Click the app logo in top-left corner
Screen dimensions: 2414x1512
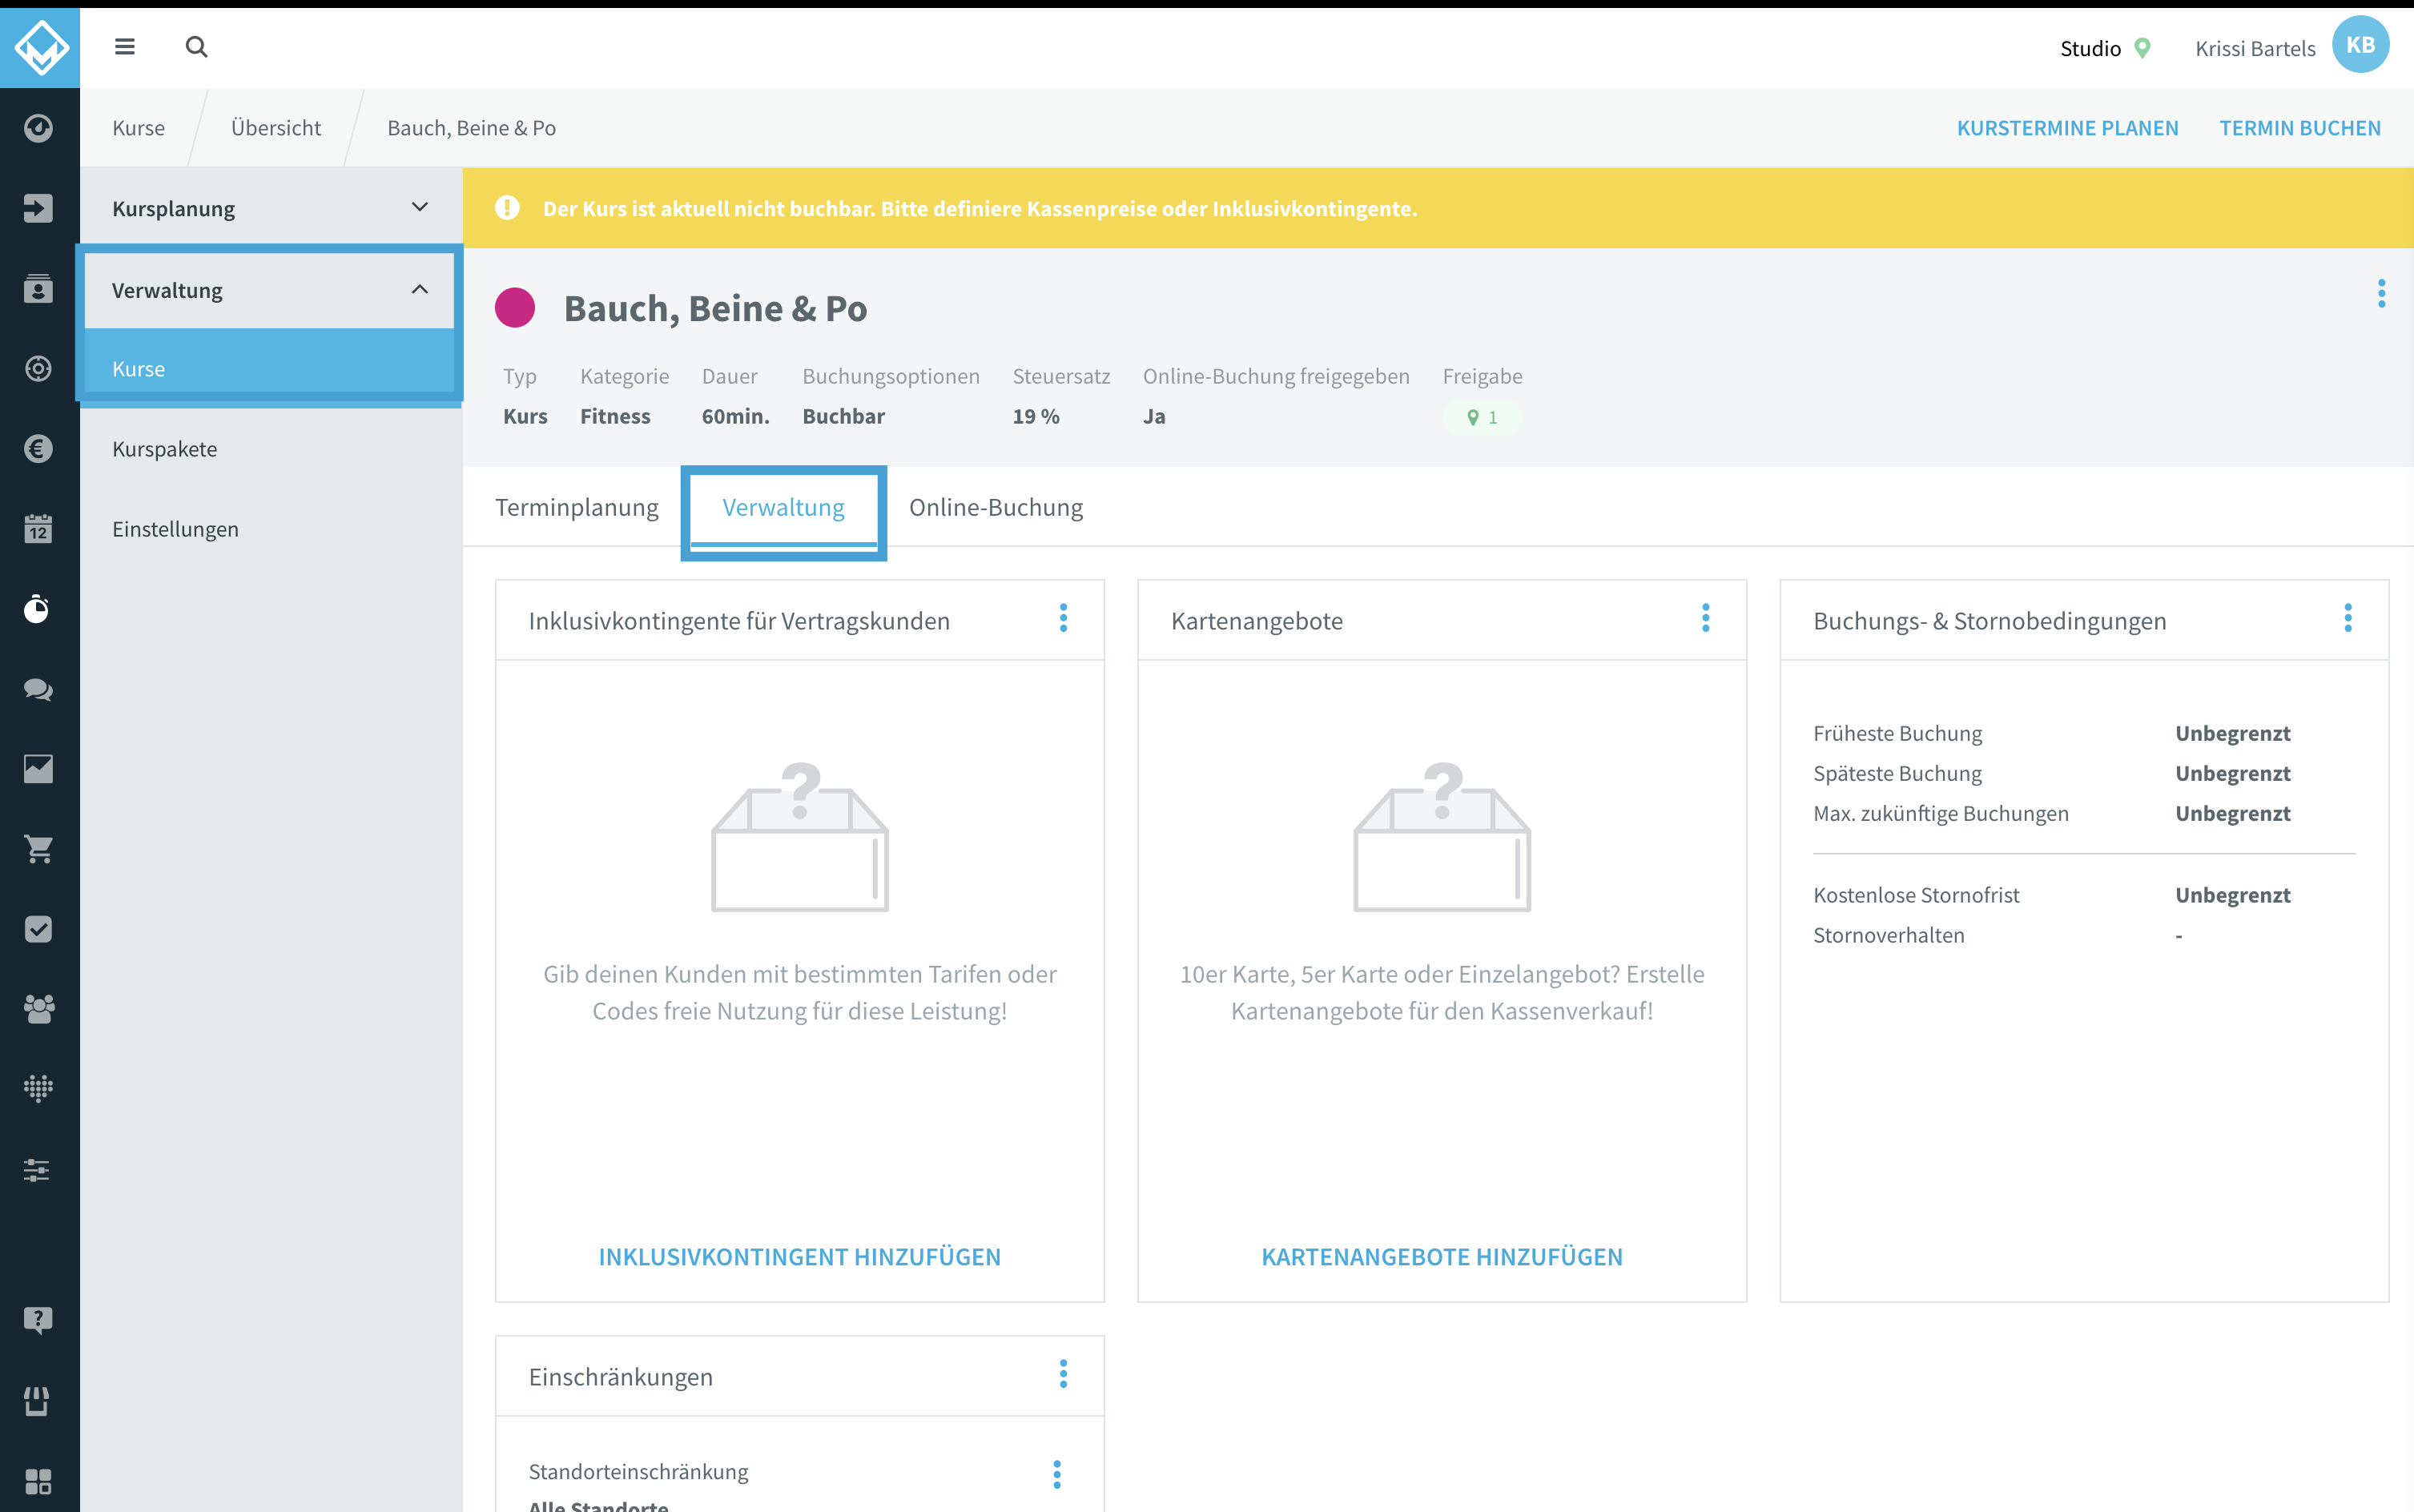pyautogui.click(x=40, y=47)
